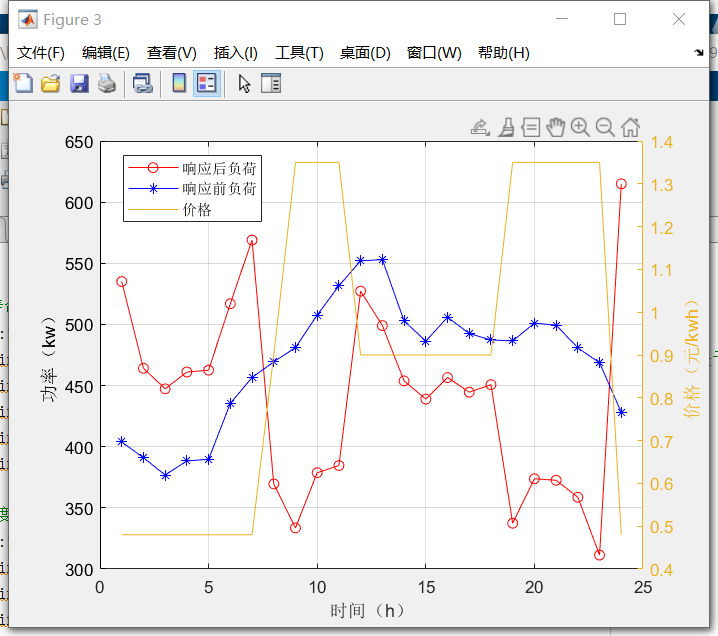Click the x-axis label 时间（h）
Image resolution: width=718 pixels, height=636 pixels.
click(x=367, y=610)
